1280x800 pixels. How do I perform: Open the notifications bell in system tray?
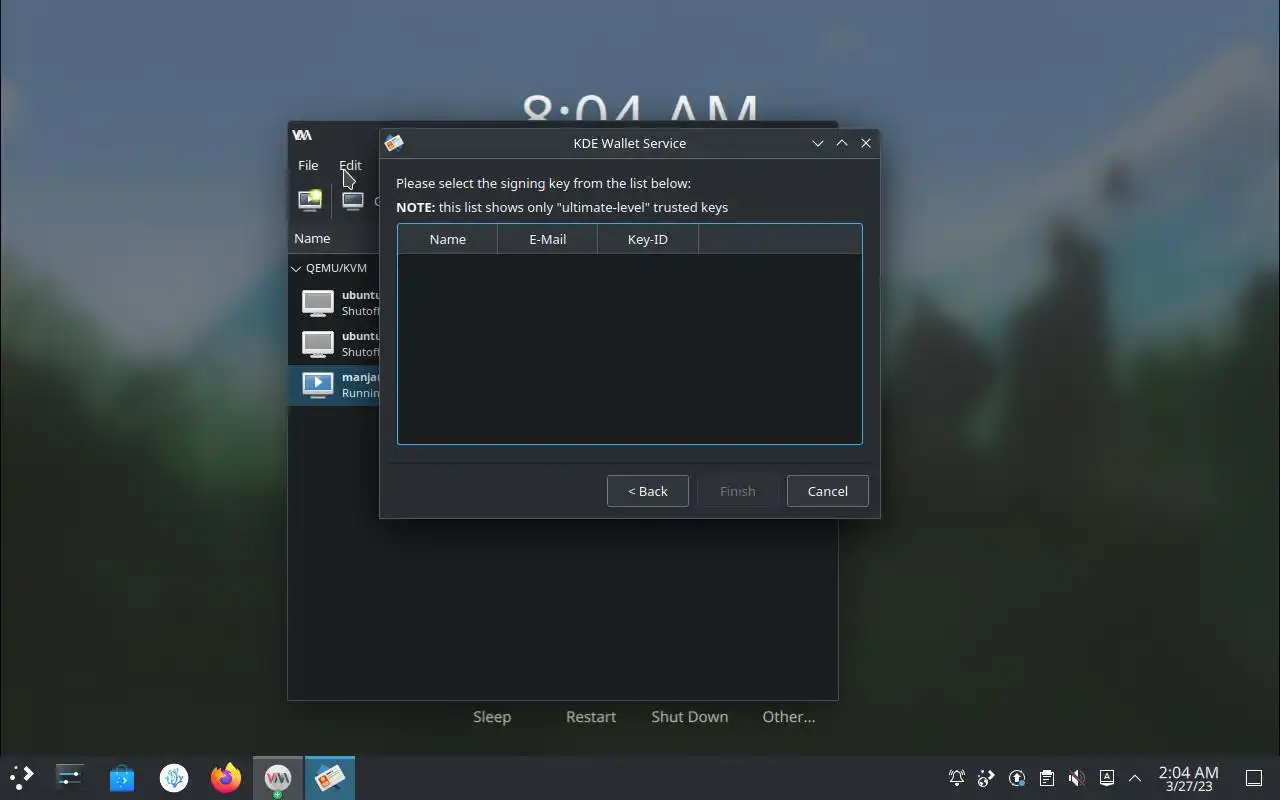[x=957, y=778]
